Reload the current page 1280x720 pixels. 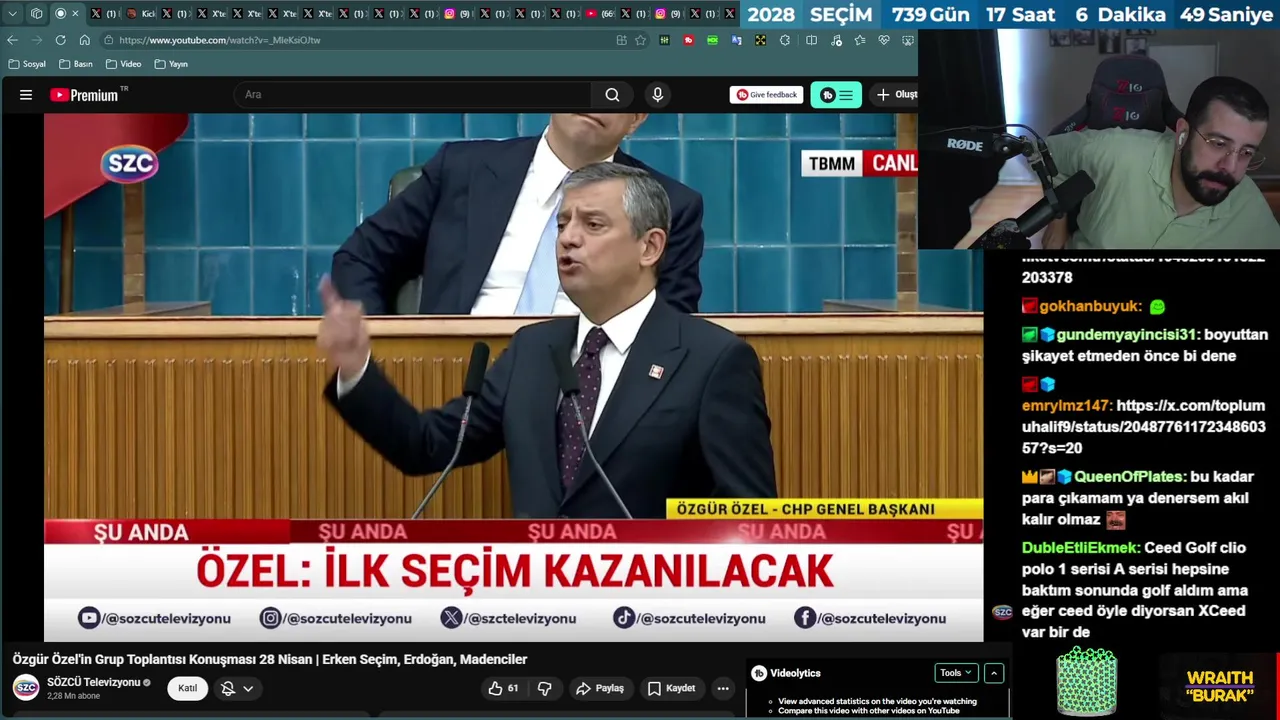[60, 40]
